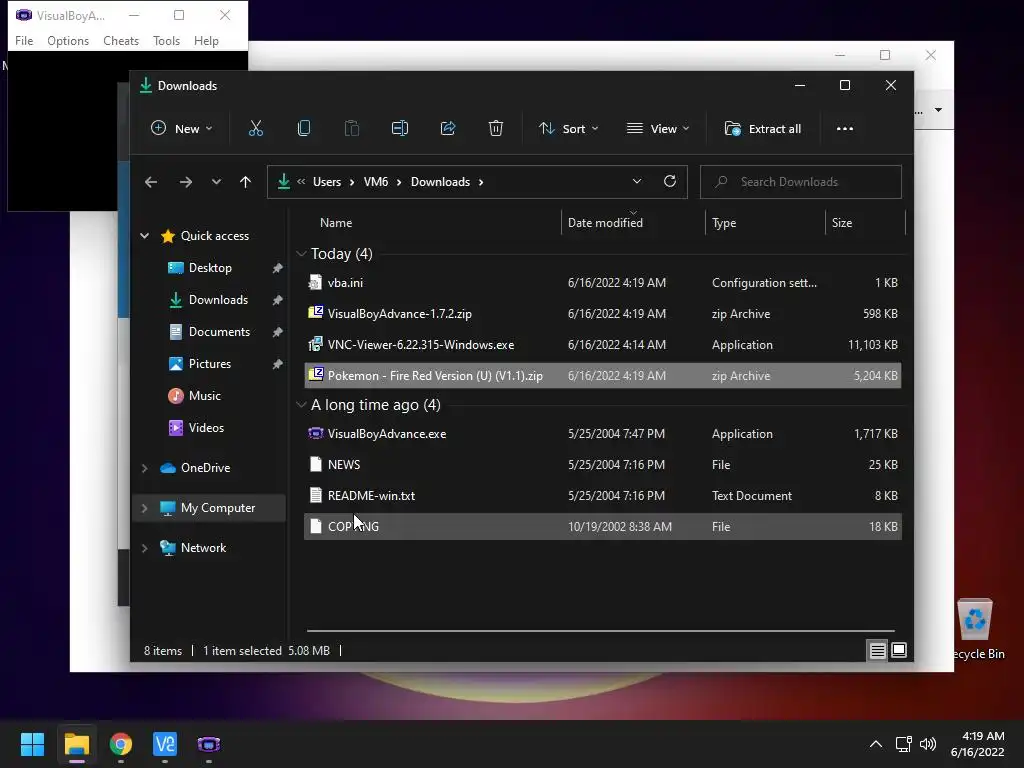
Task: Click the Rename icon in toolbar
Action: 400,129
